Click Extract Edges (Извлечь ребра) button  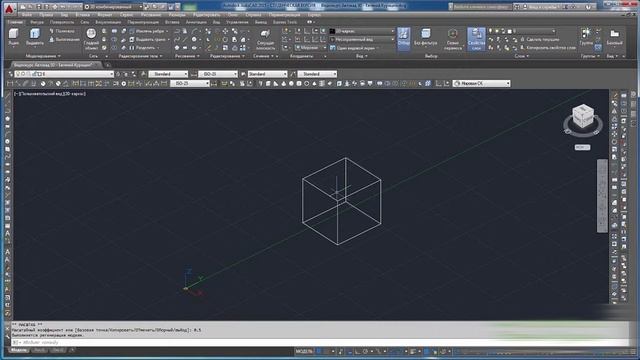(x=147, y=31)
